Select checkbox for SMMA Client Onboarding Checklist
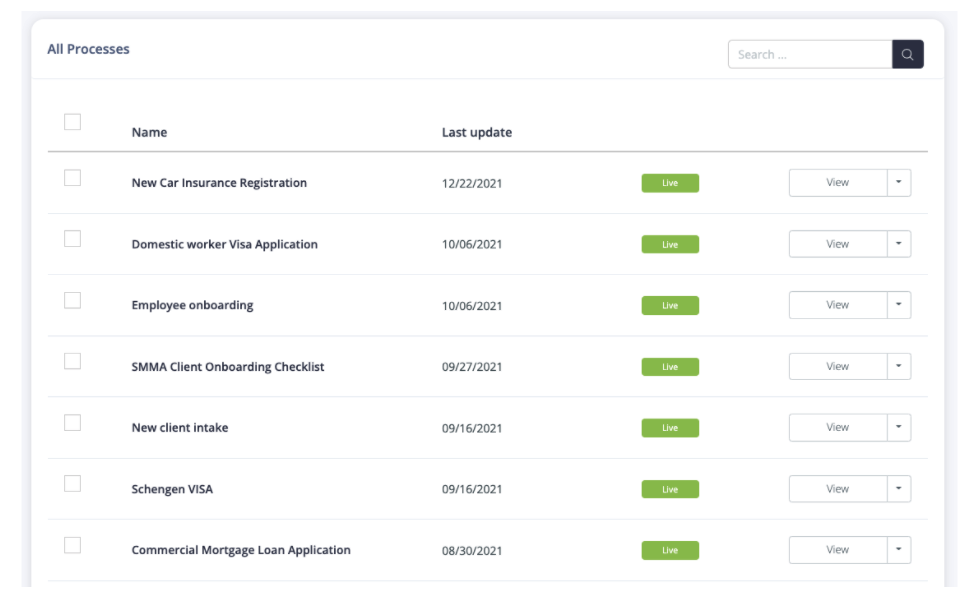The height and width of the screenshot is (603, 966). pos(73,361)
